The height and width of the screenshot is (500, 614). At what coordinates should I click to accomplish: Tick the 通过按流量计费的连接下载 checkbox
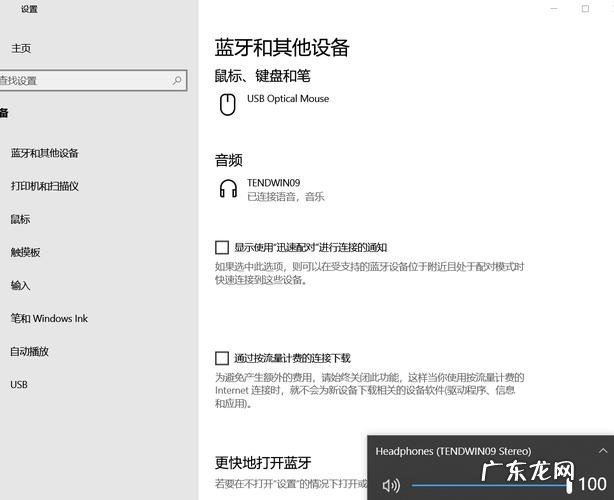[222, 357]
